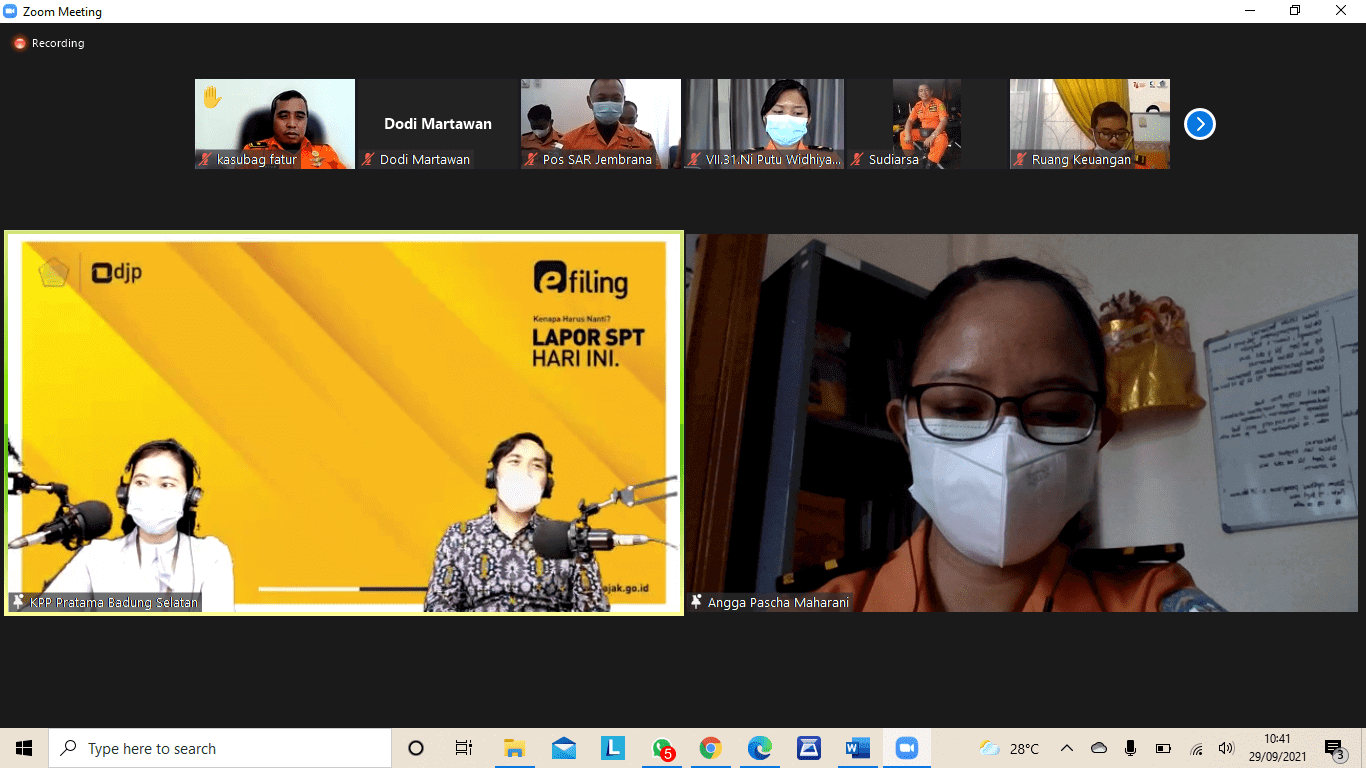The image size is (1366, 768).
Task: Click the volume speaker icon in system tray
Action: (1226, 748)
